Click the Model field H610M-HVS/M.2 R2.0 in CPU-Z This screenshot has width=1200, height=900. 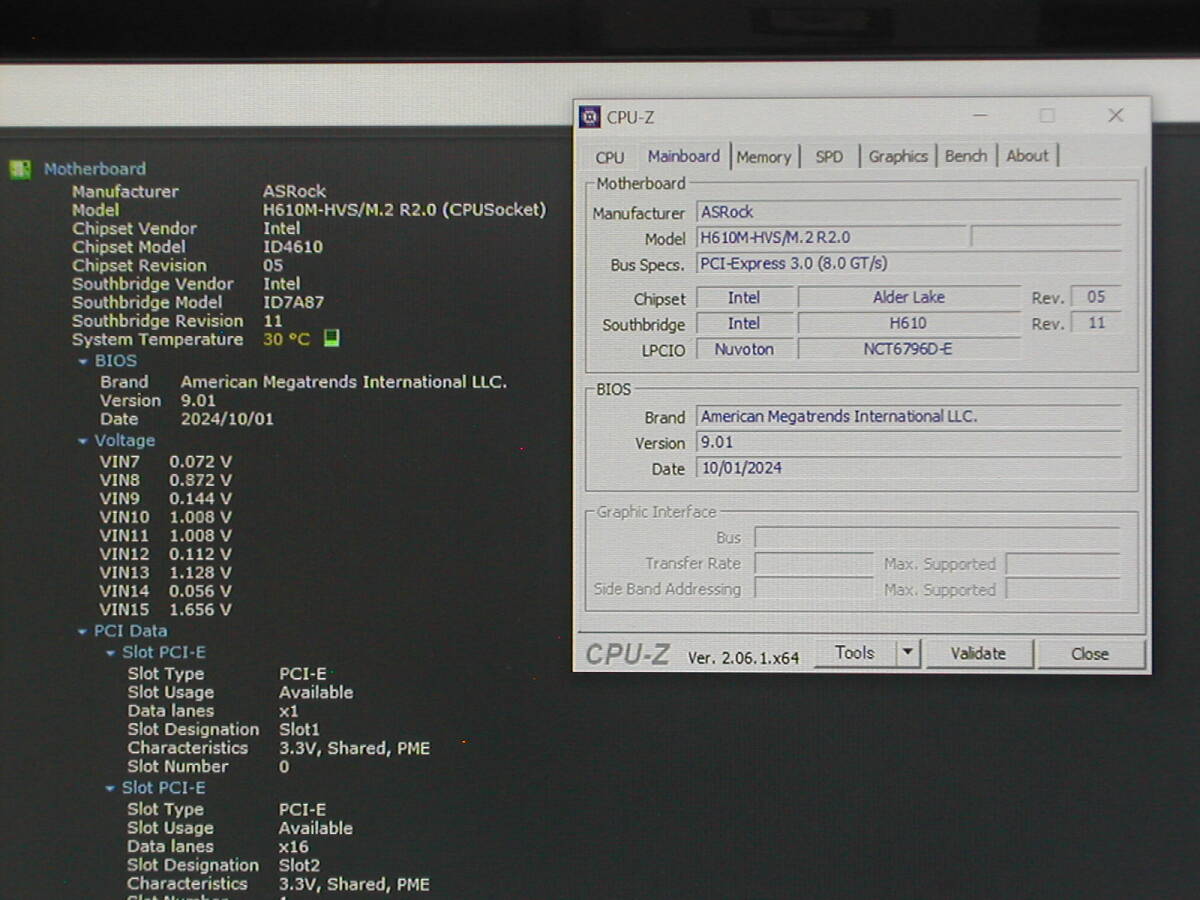click(x=832, y=238)
